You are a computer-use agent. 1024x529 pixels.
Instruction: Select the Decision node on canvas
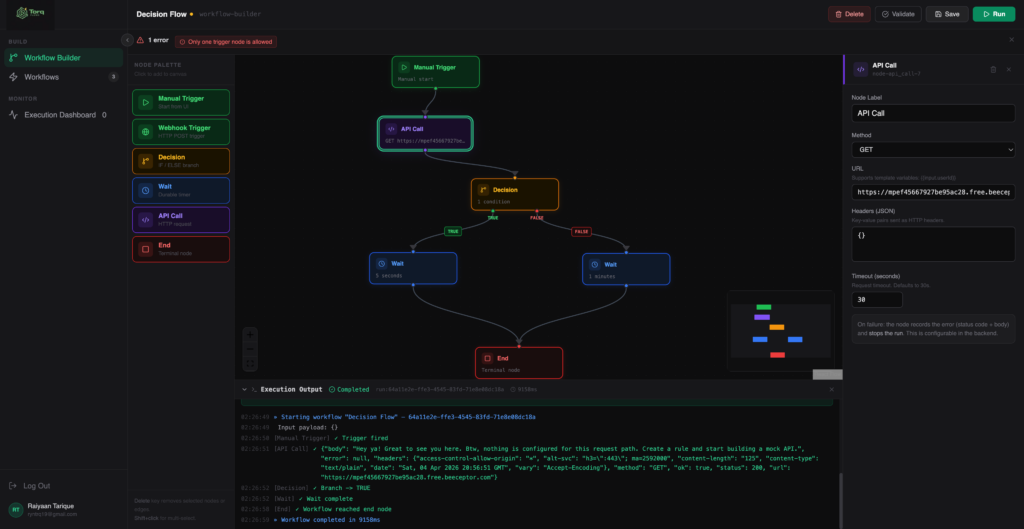tap(515, 195)
